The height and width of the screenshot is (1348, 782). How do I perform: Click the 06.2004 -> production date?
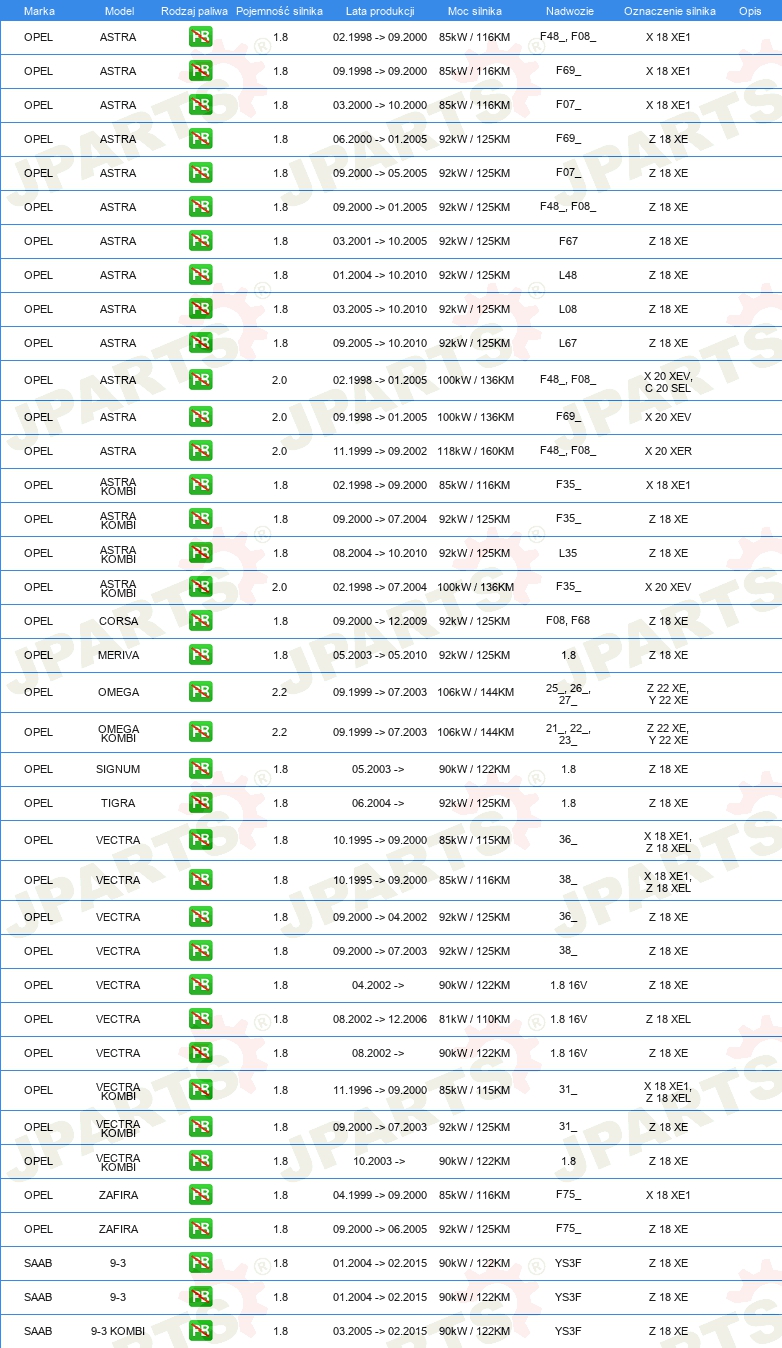378,803
